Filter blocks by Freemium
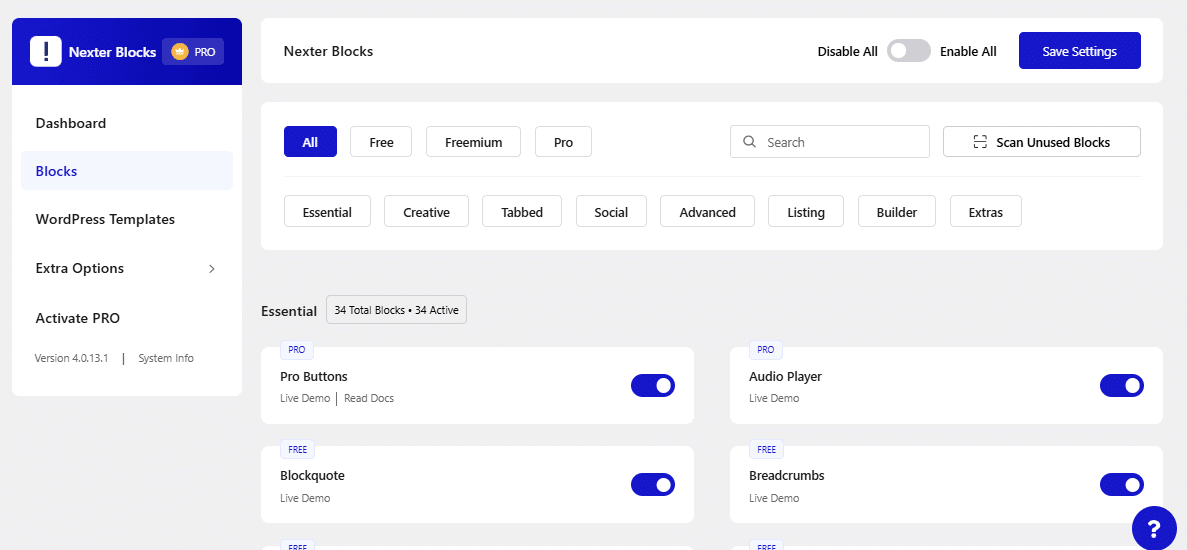Viewport: 1187px width, 550px height. tap(473, 141)
